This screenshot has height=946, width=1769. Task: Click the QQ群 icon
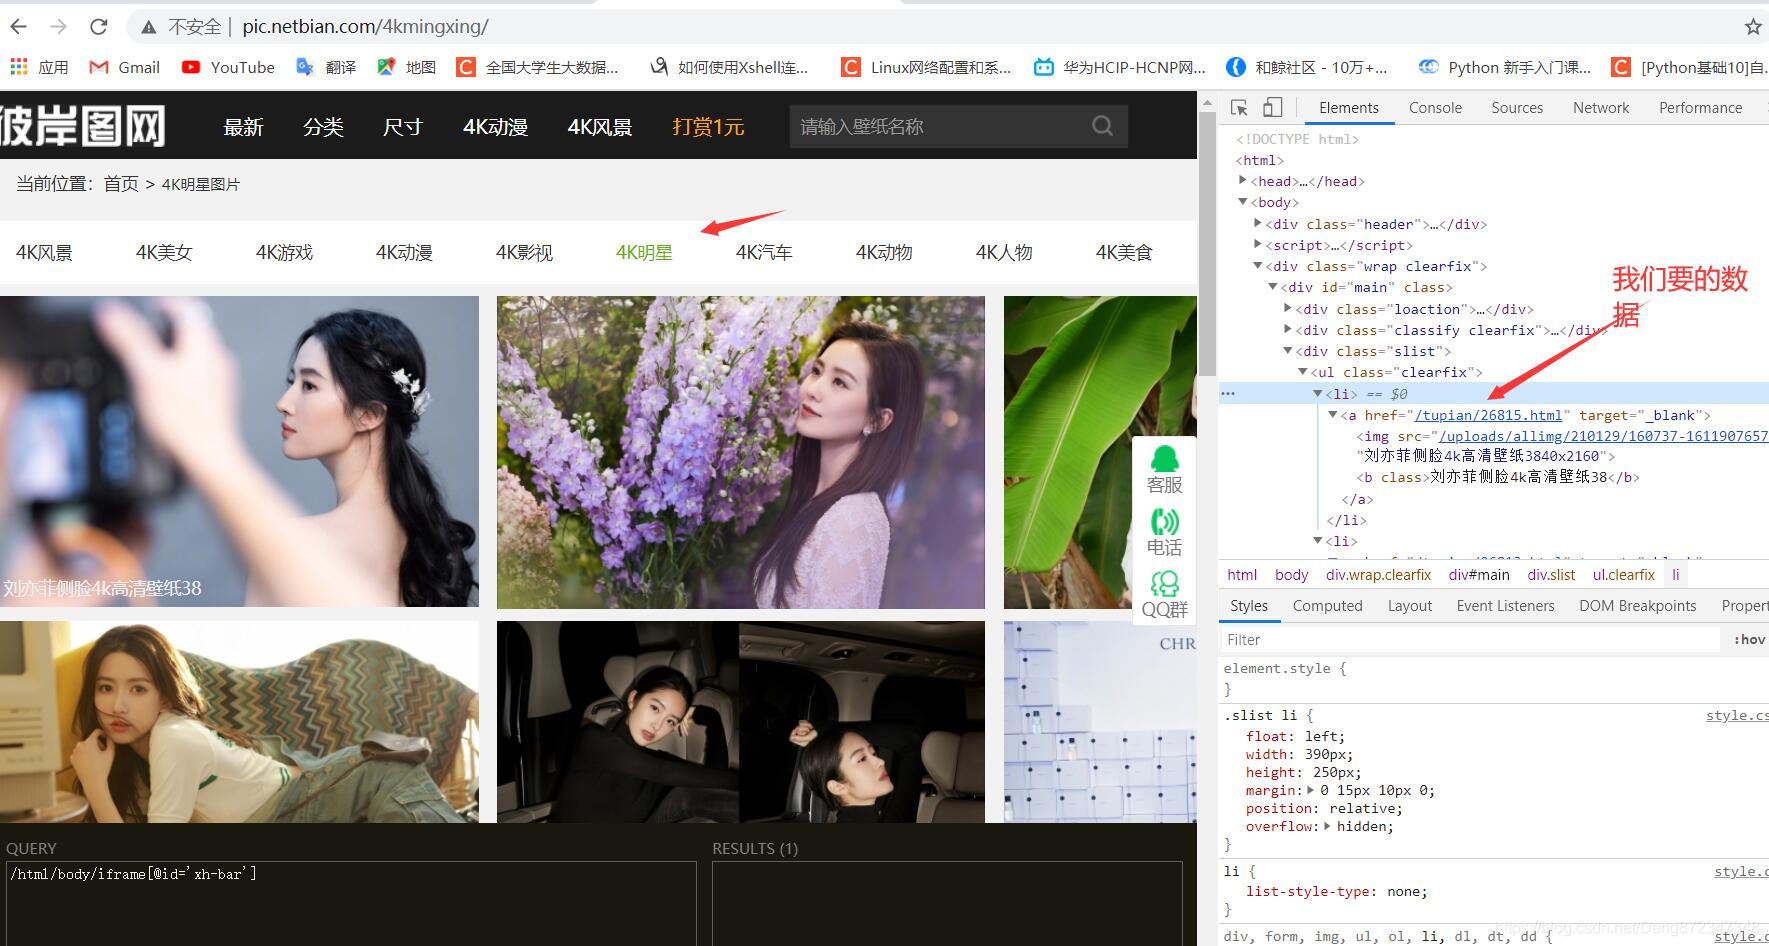(x=1164, y=595)
